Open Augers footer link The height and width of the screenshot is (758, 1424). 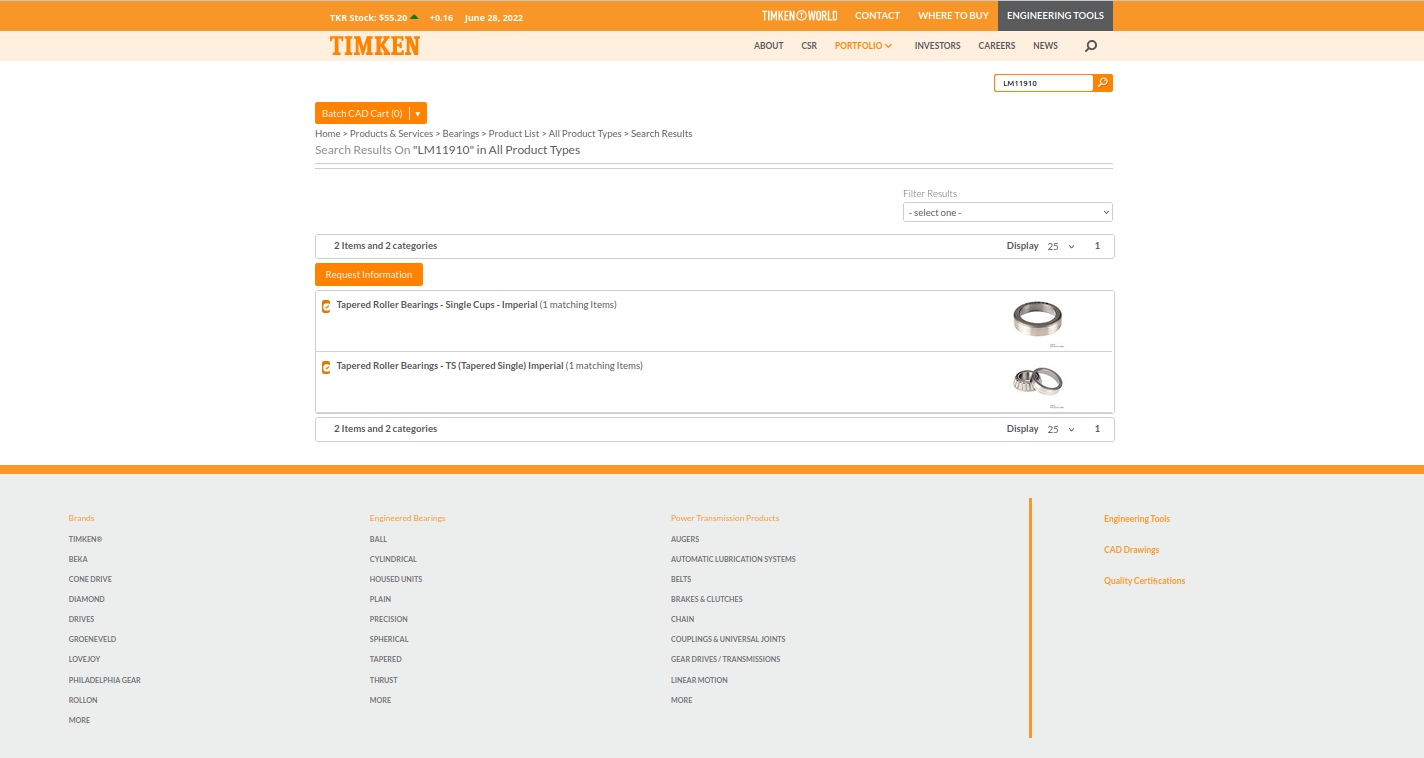(x=685, y=539)
